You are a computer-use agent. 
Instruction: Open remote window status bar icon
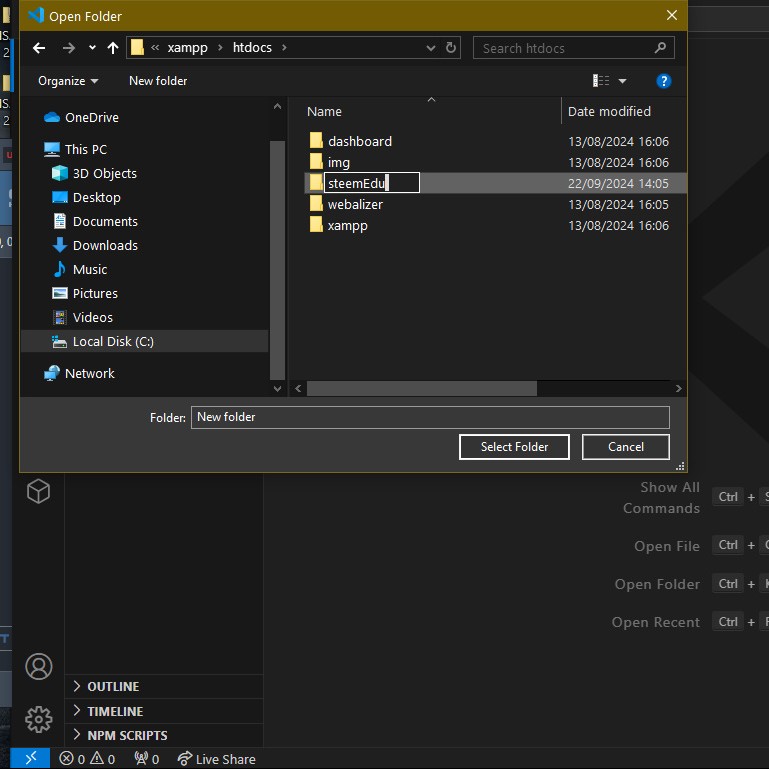click(30, 759)
